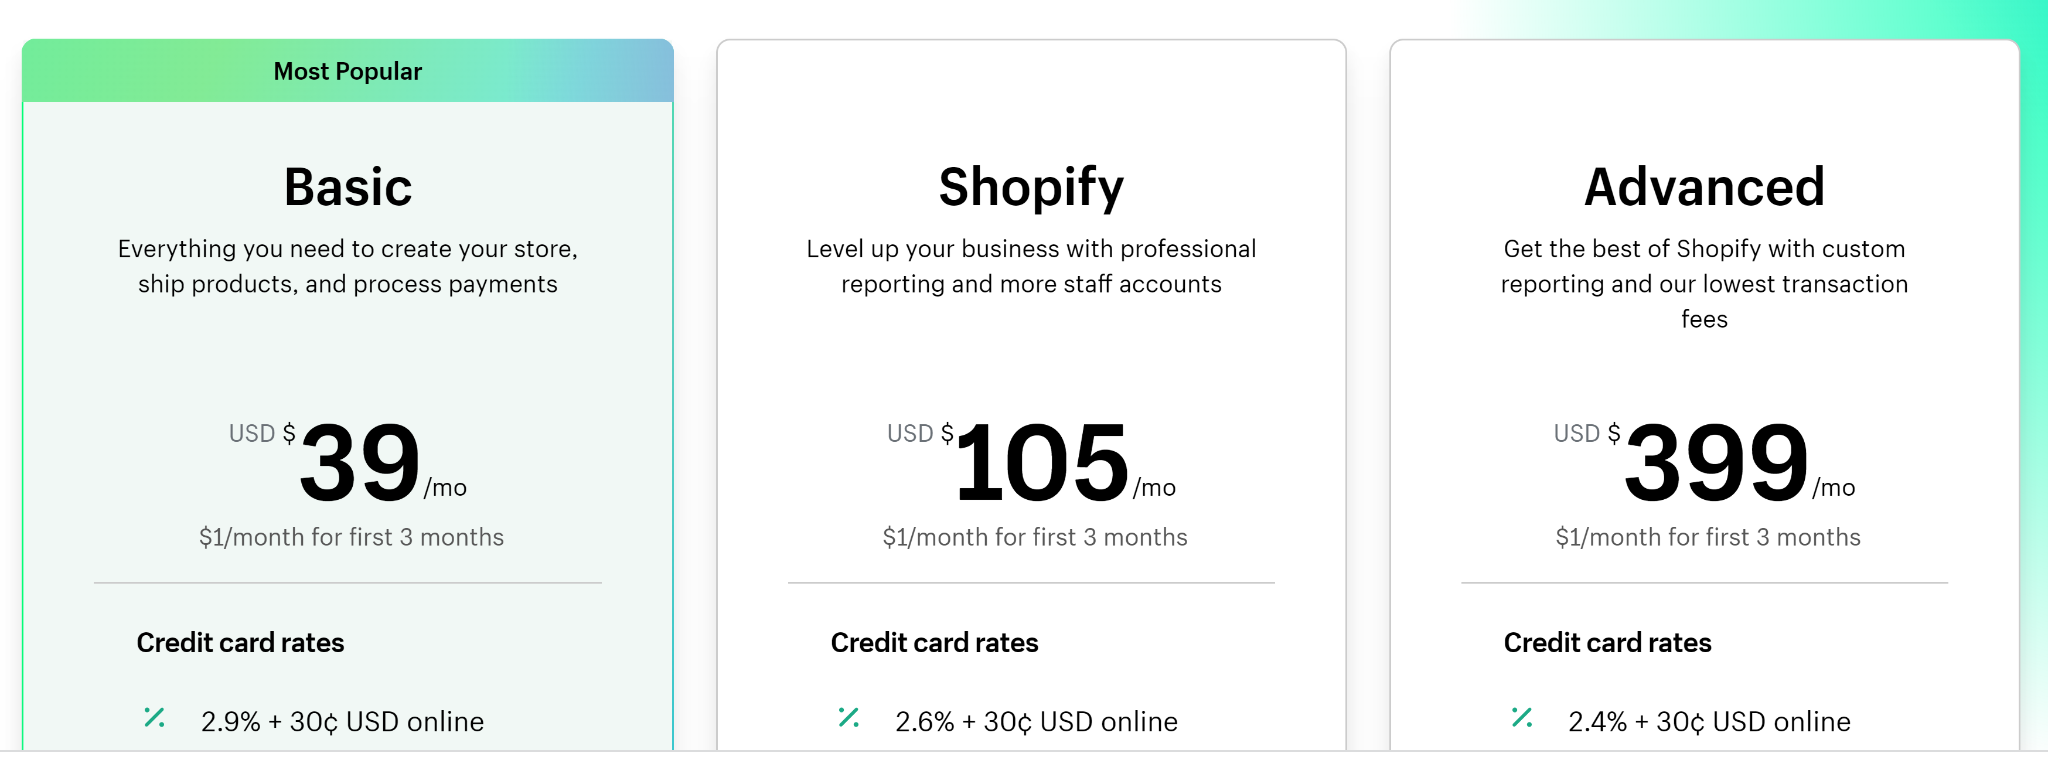Click the 2.4% + 30¢ USD online rate
Screen dimensions: 2048x762
tap(1709, 722)
